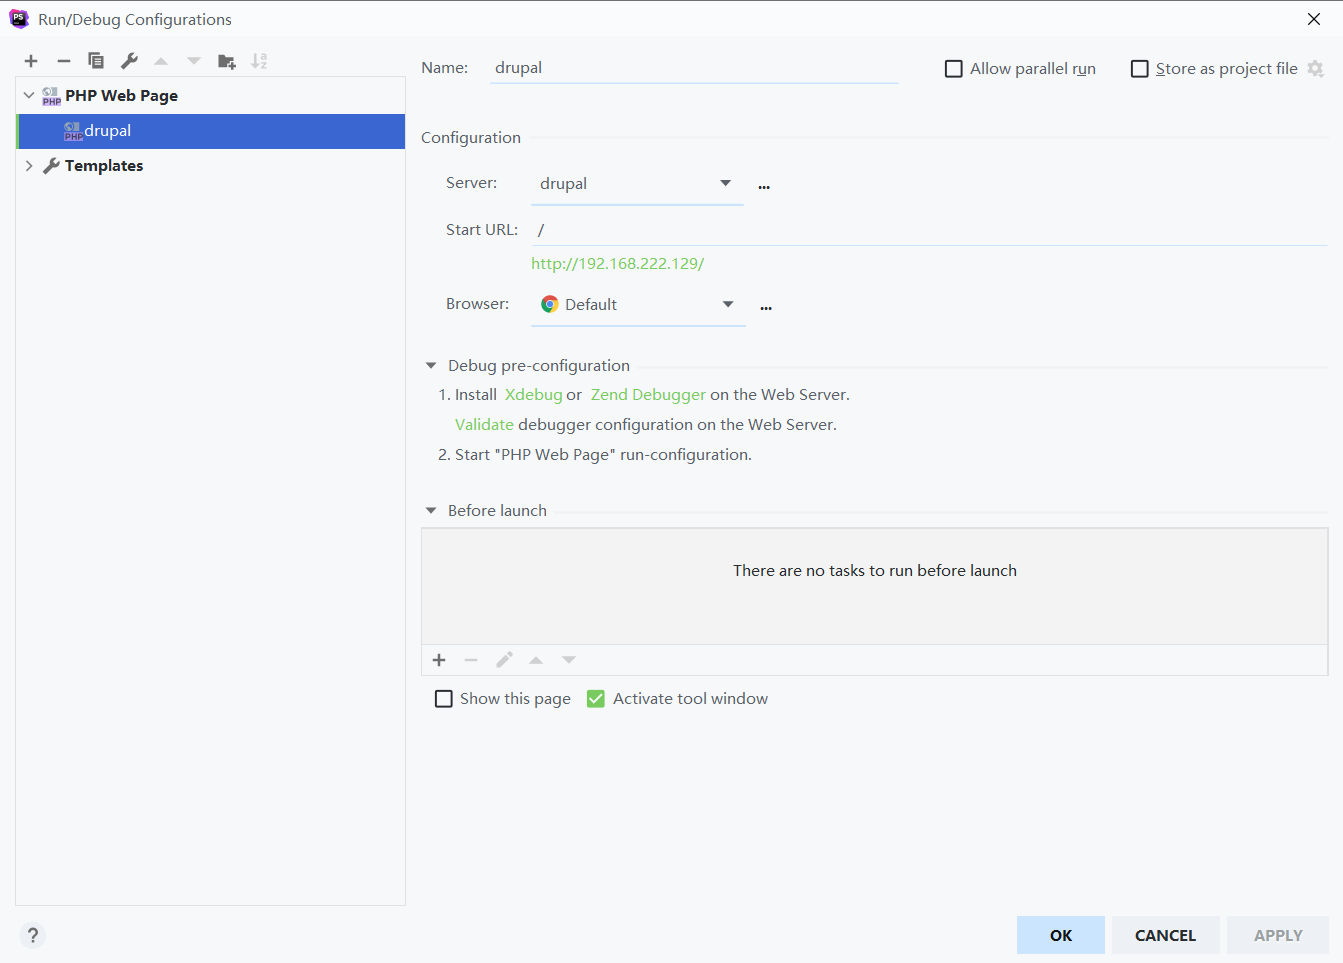Remove before launch task

point(471,660)
